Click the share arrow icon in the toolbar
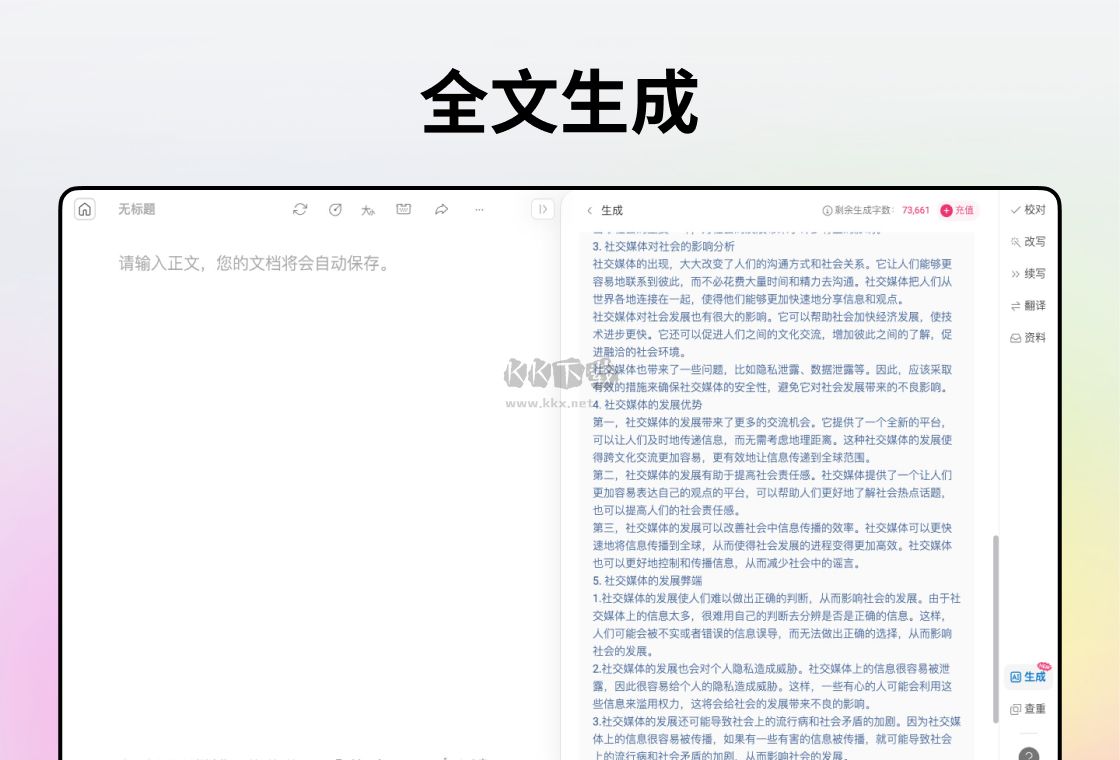Screen dimensions: 1120x760 (440, 210)
